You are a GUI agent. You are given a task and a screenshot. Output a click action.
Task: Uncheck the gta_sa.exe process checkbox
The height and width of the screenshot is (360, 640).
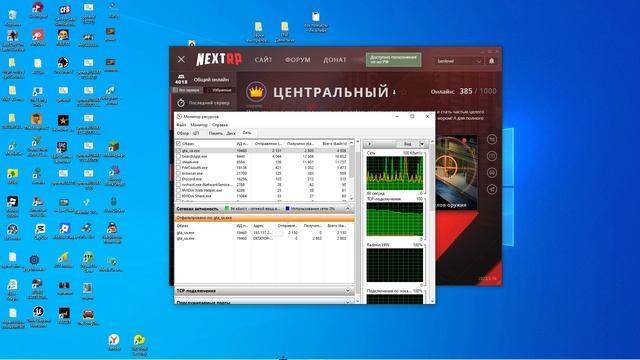point(178,151)
